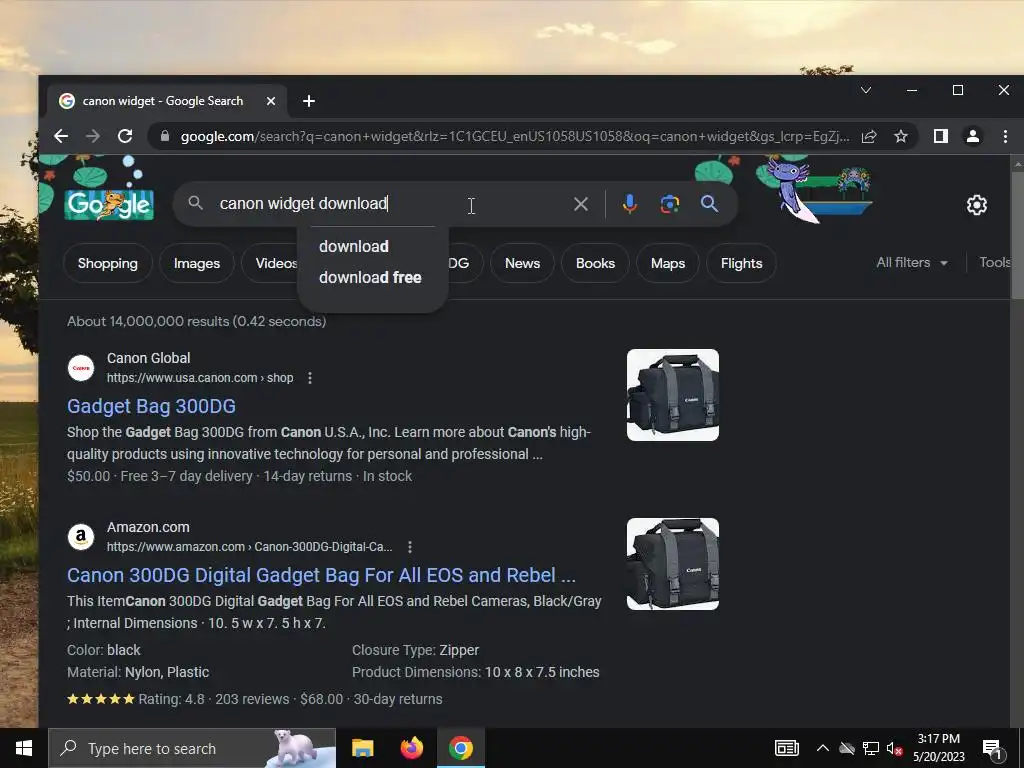The height and width of the screenshot is (768, 1024).
Task: Click the Canon Global favicon
Action: click(81, 368)
